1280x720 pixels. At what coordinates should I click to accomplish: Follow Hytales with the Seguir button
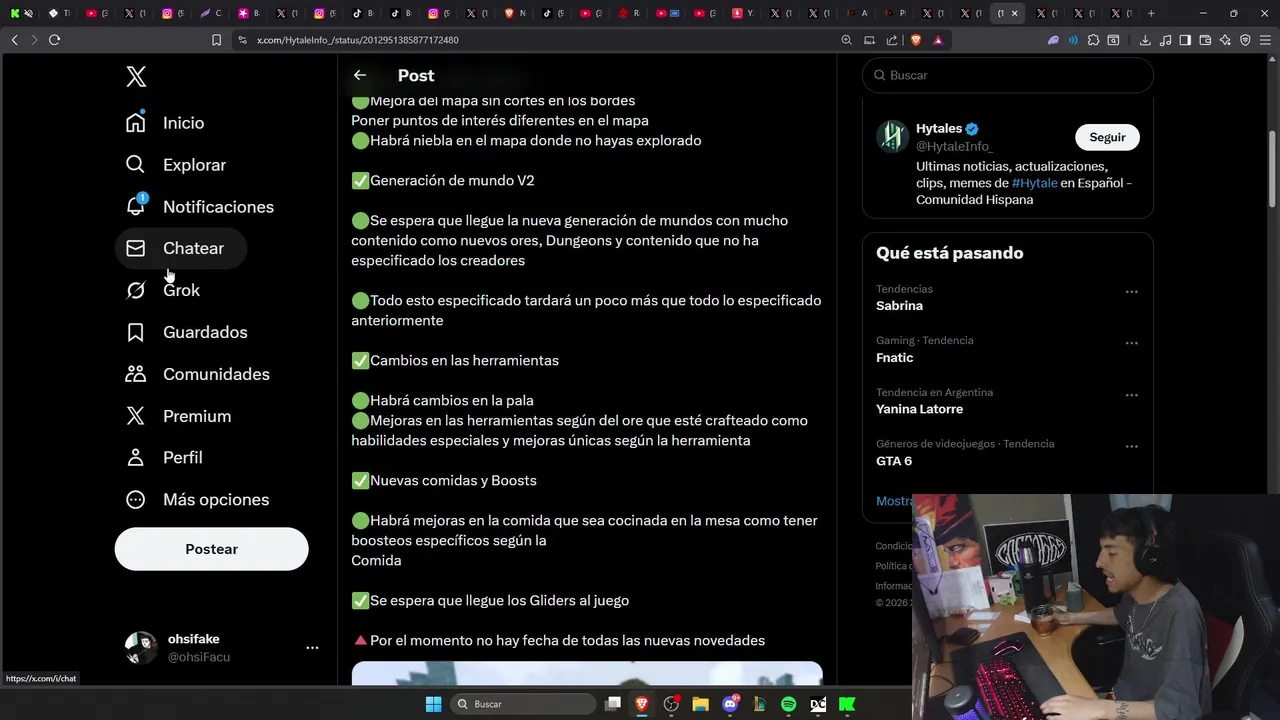pos(1107,137)
